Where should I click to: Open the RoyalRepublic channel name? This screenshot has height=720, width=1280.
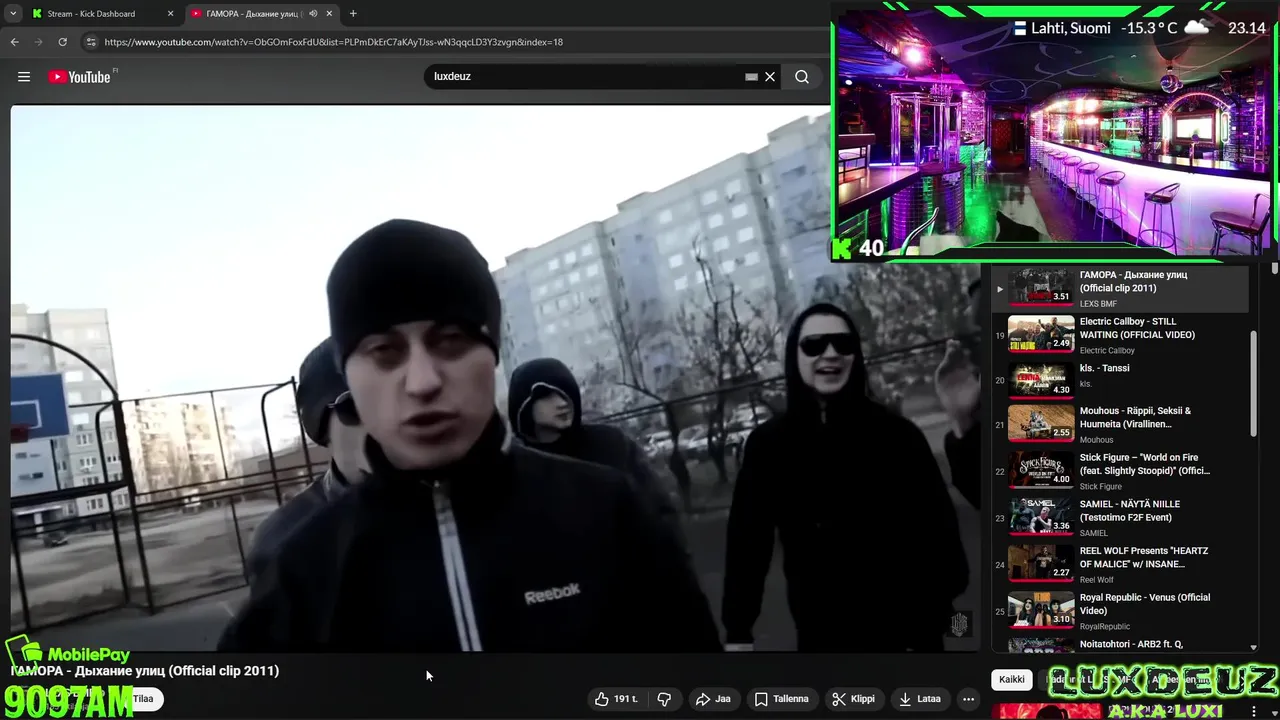coord(1107,627)
